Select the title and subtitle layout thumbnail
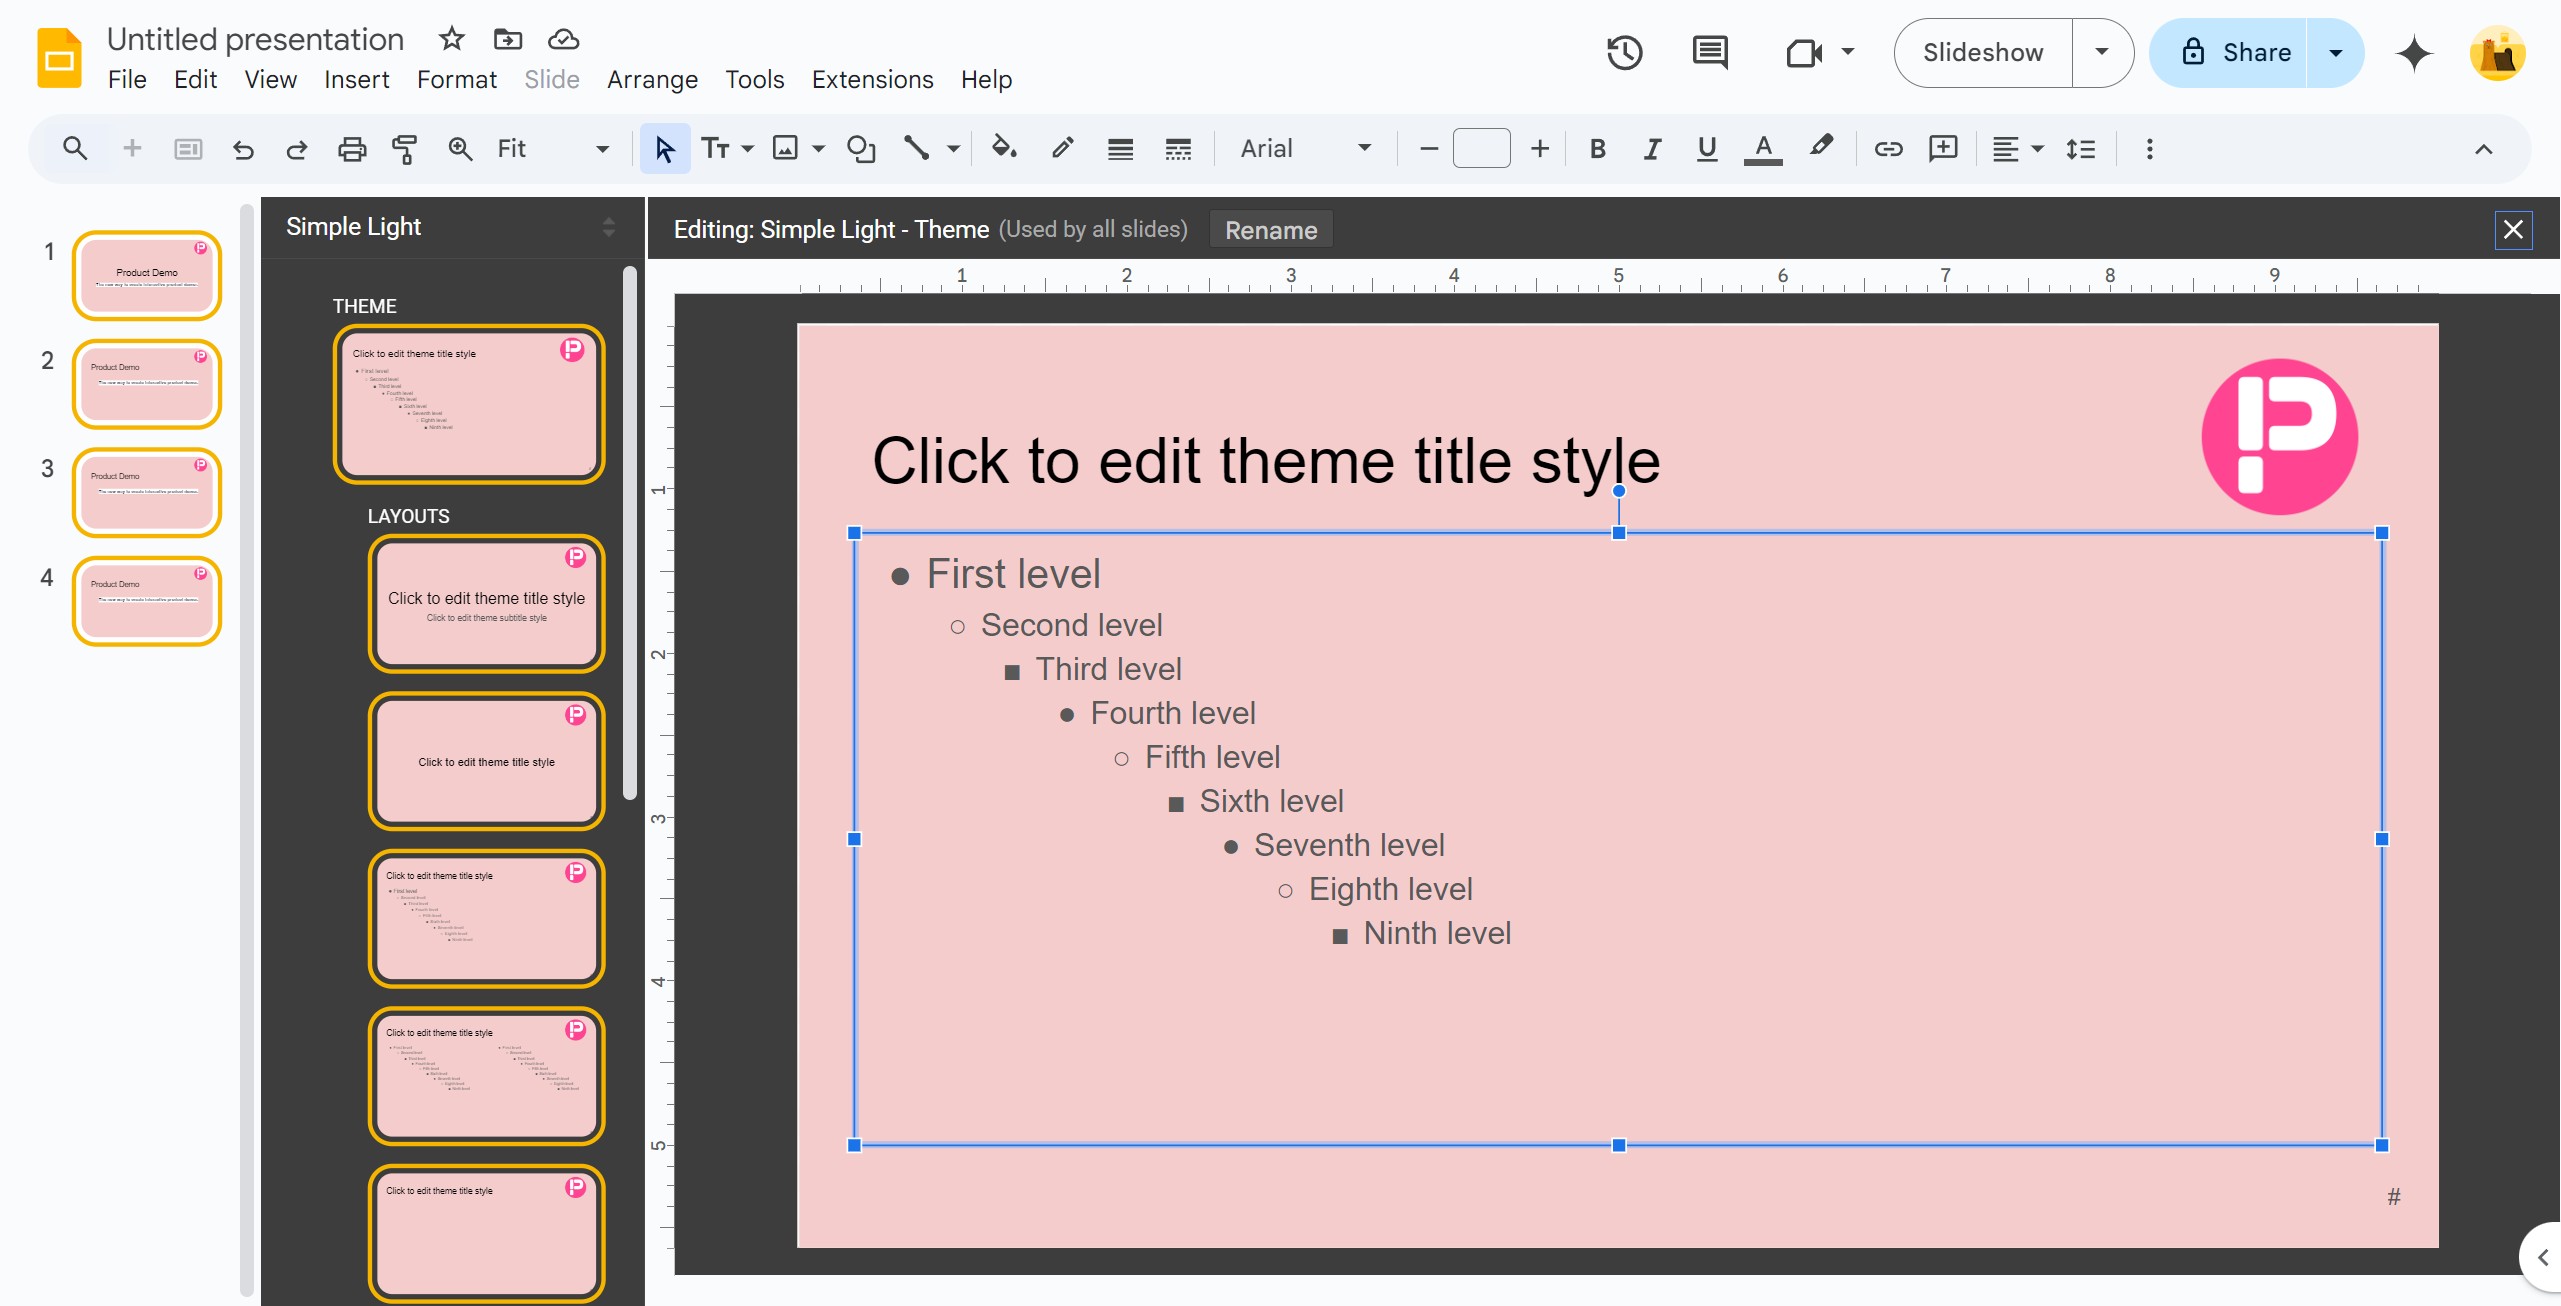 click(487, 603)
